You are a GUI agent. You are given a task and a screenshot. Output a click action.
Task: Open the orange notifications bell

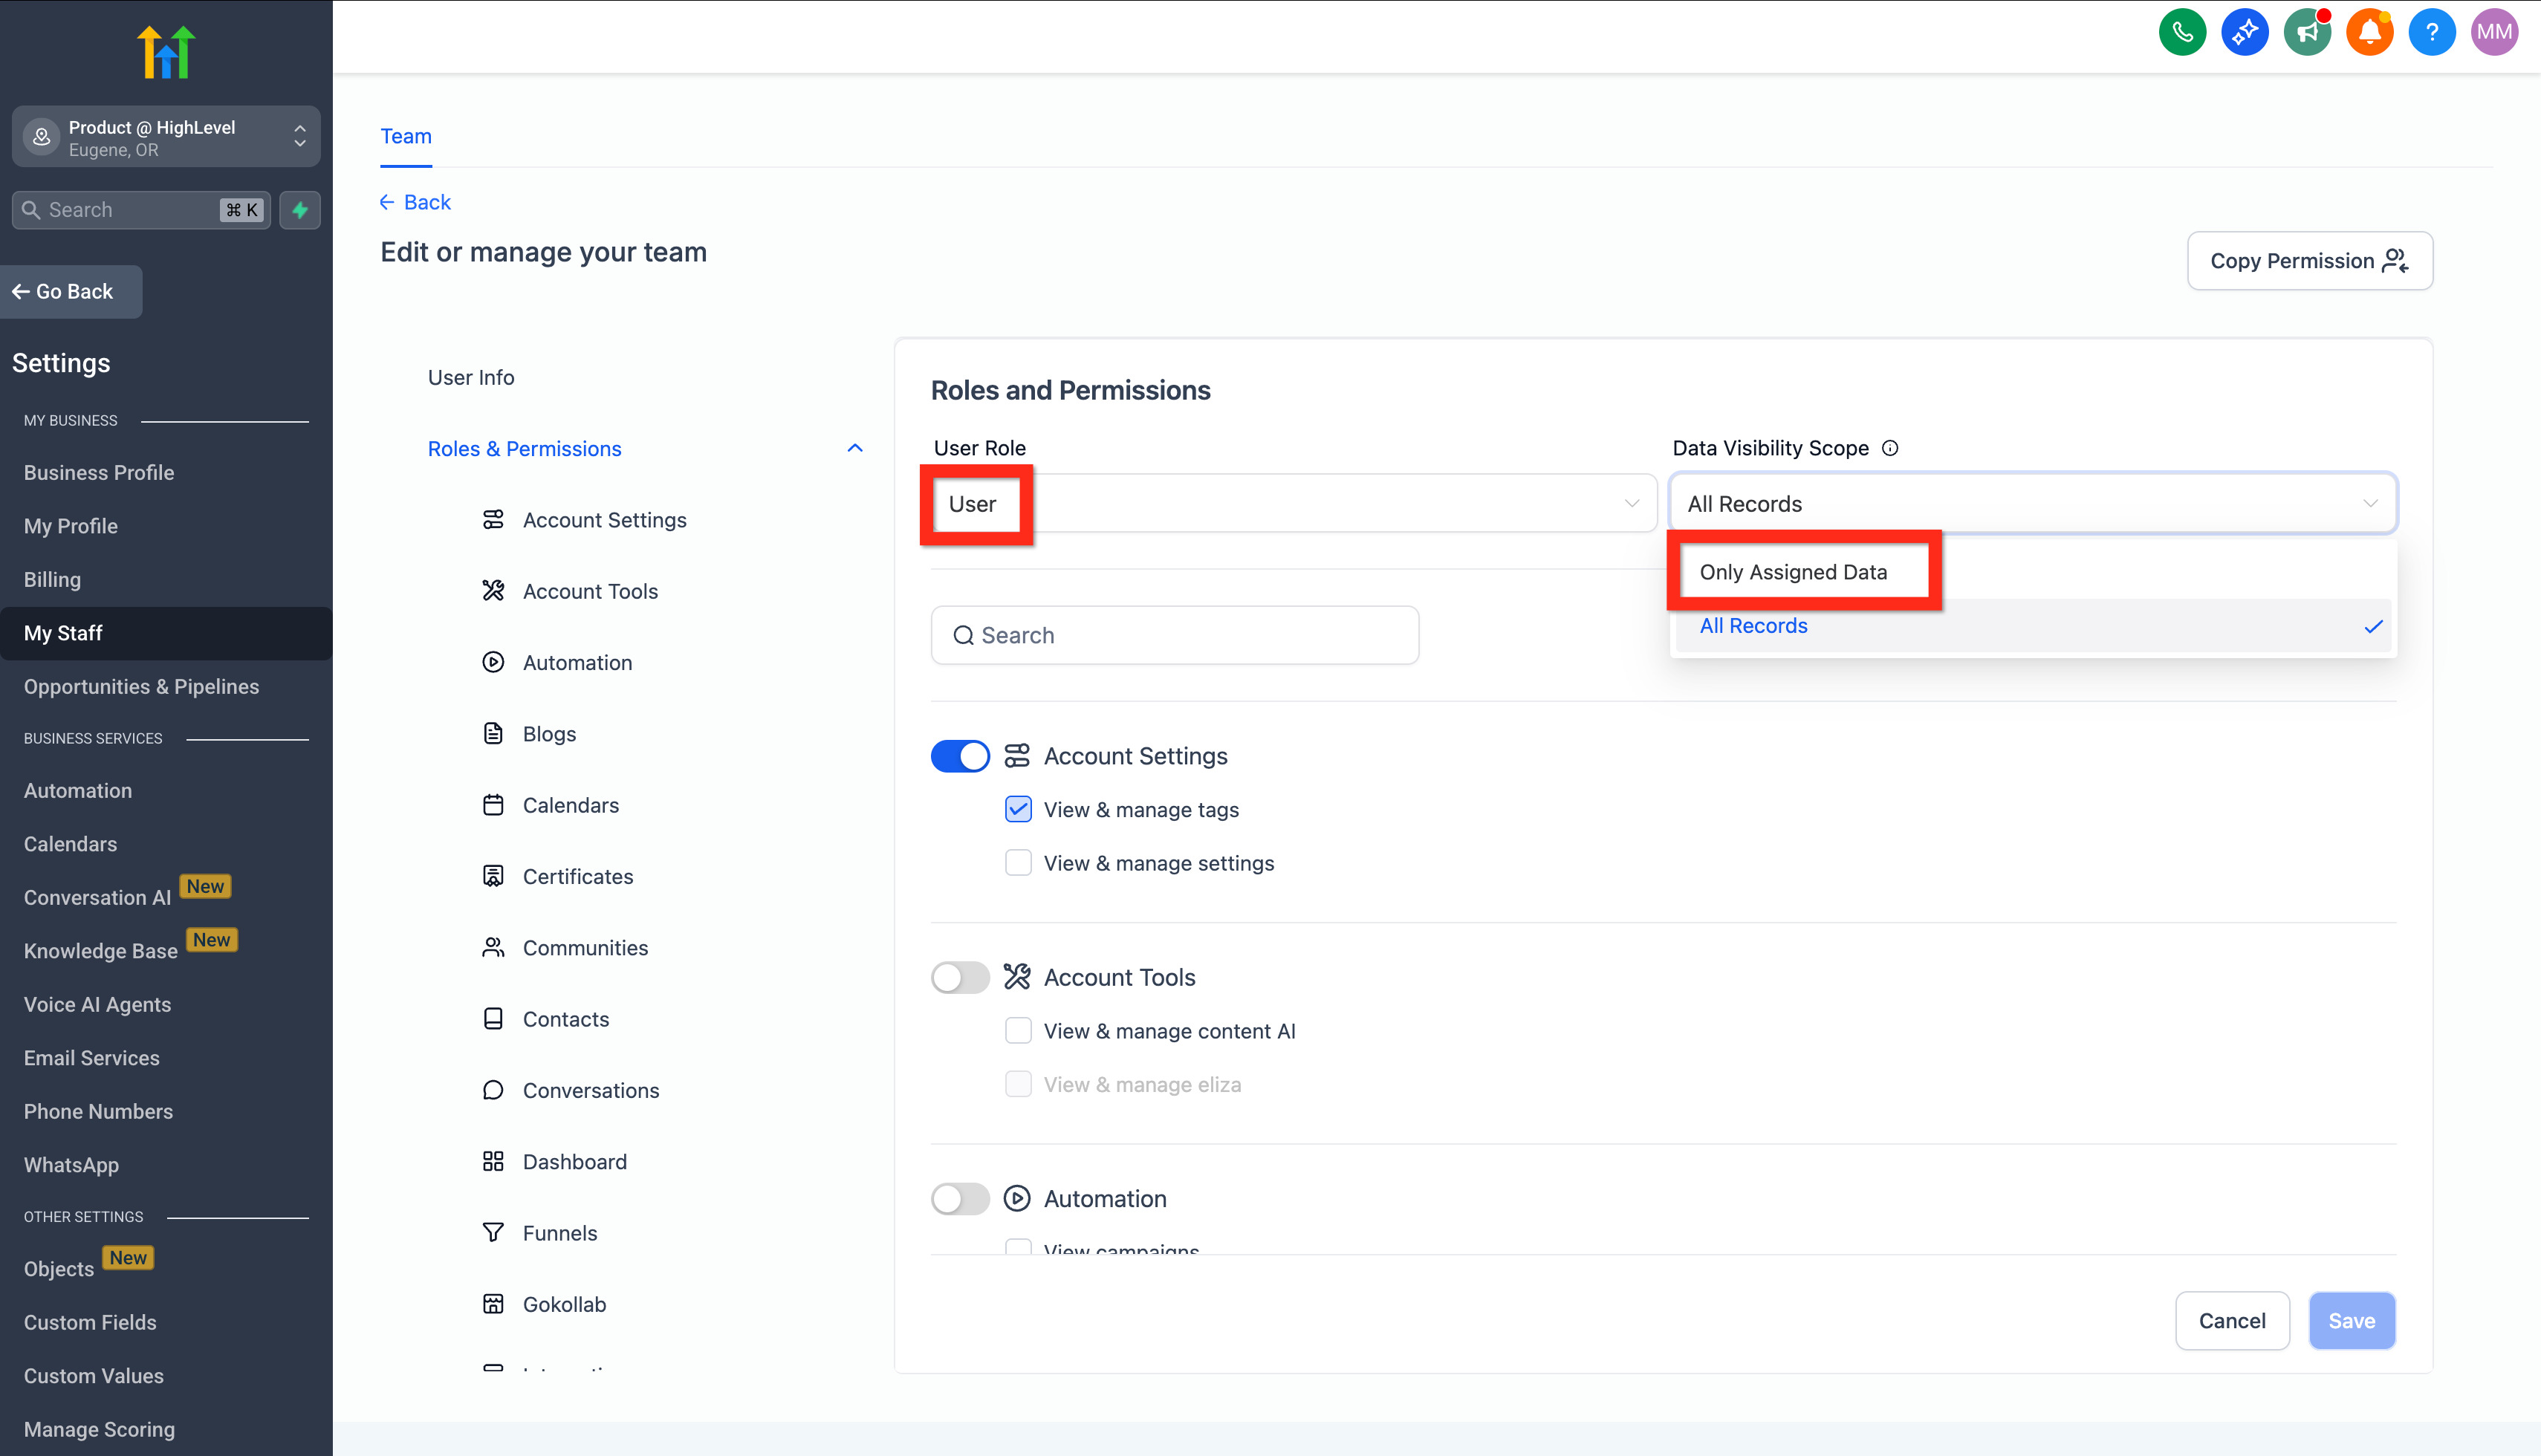[2369, 32]
